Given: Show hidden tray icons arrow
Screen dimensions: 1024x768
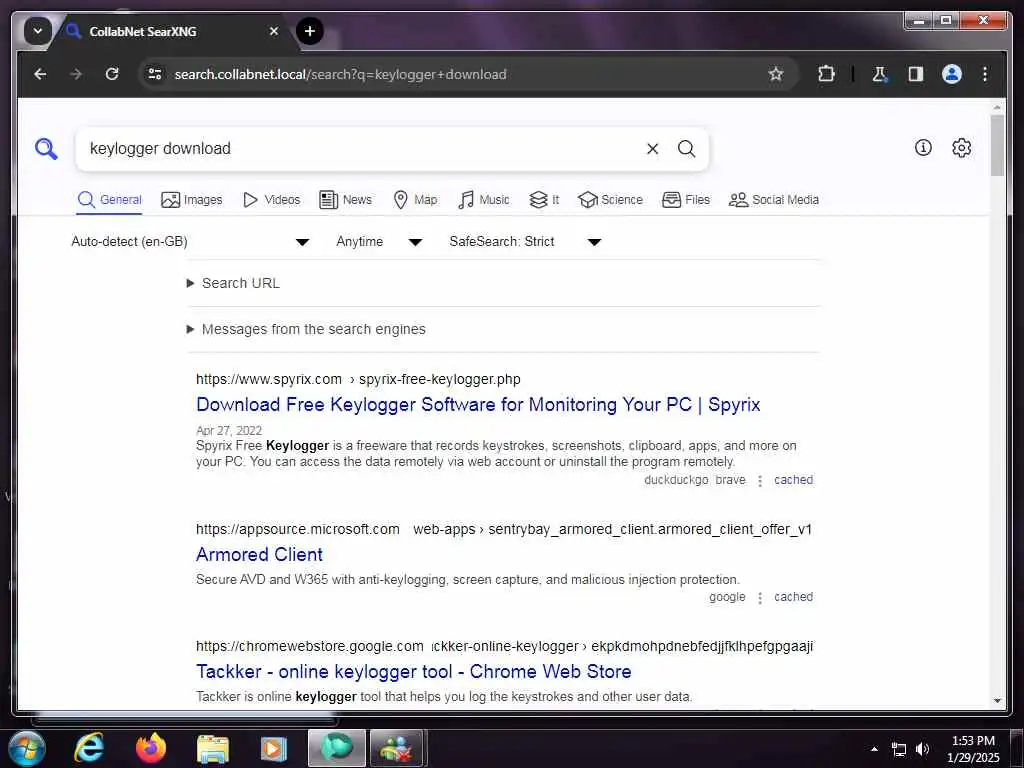Looking at the screenshot, I should tap(874, 749).
